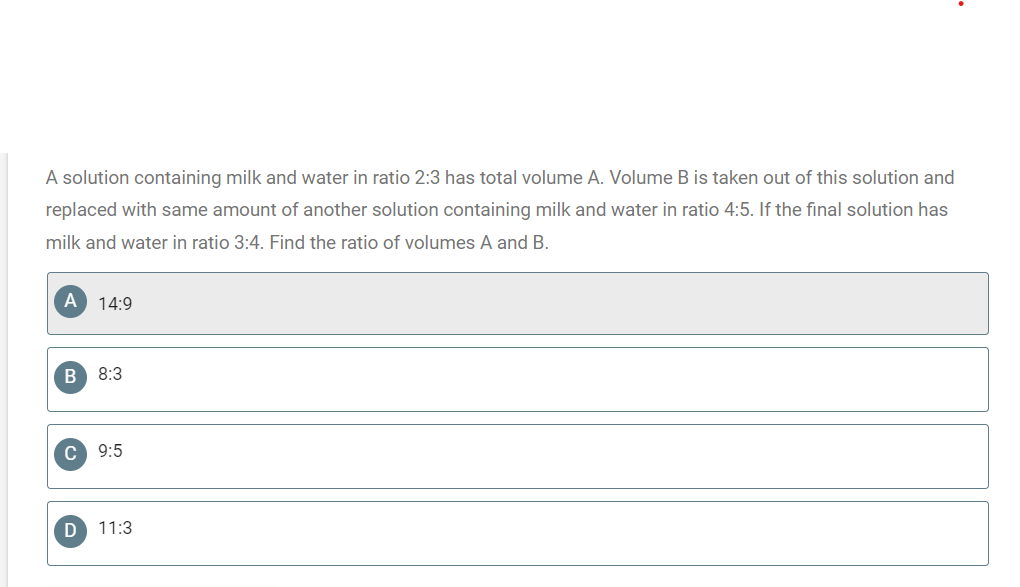Click the circular B badge icon
Viewport: 1020px width, 587px height.
tap(70, 377)
